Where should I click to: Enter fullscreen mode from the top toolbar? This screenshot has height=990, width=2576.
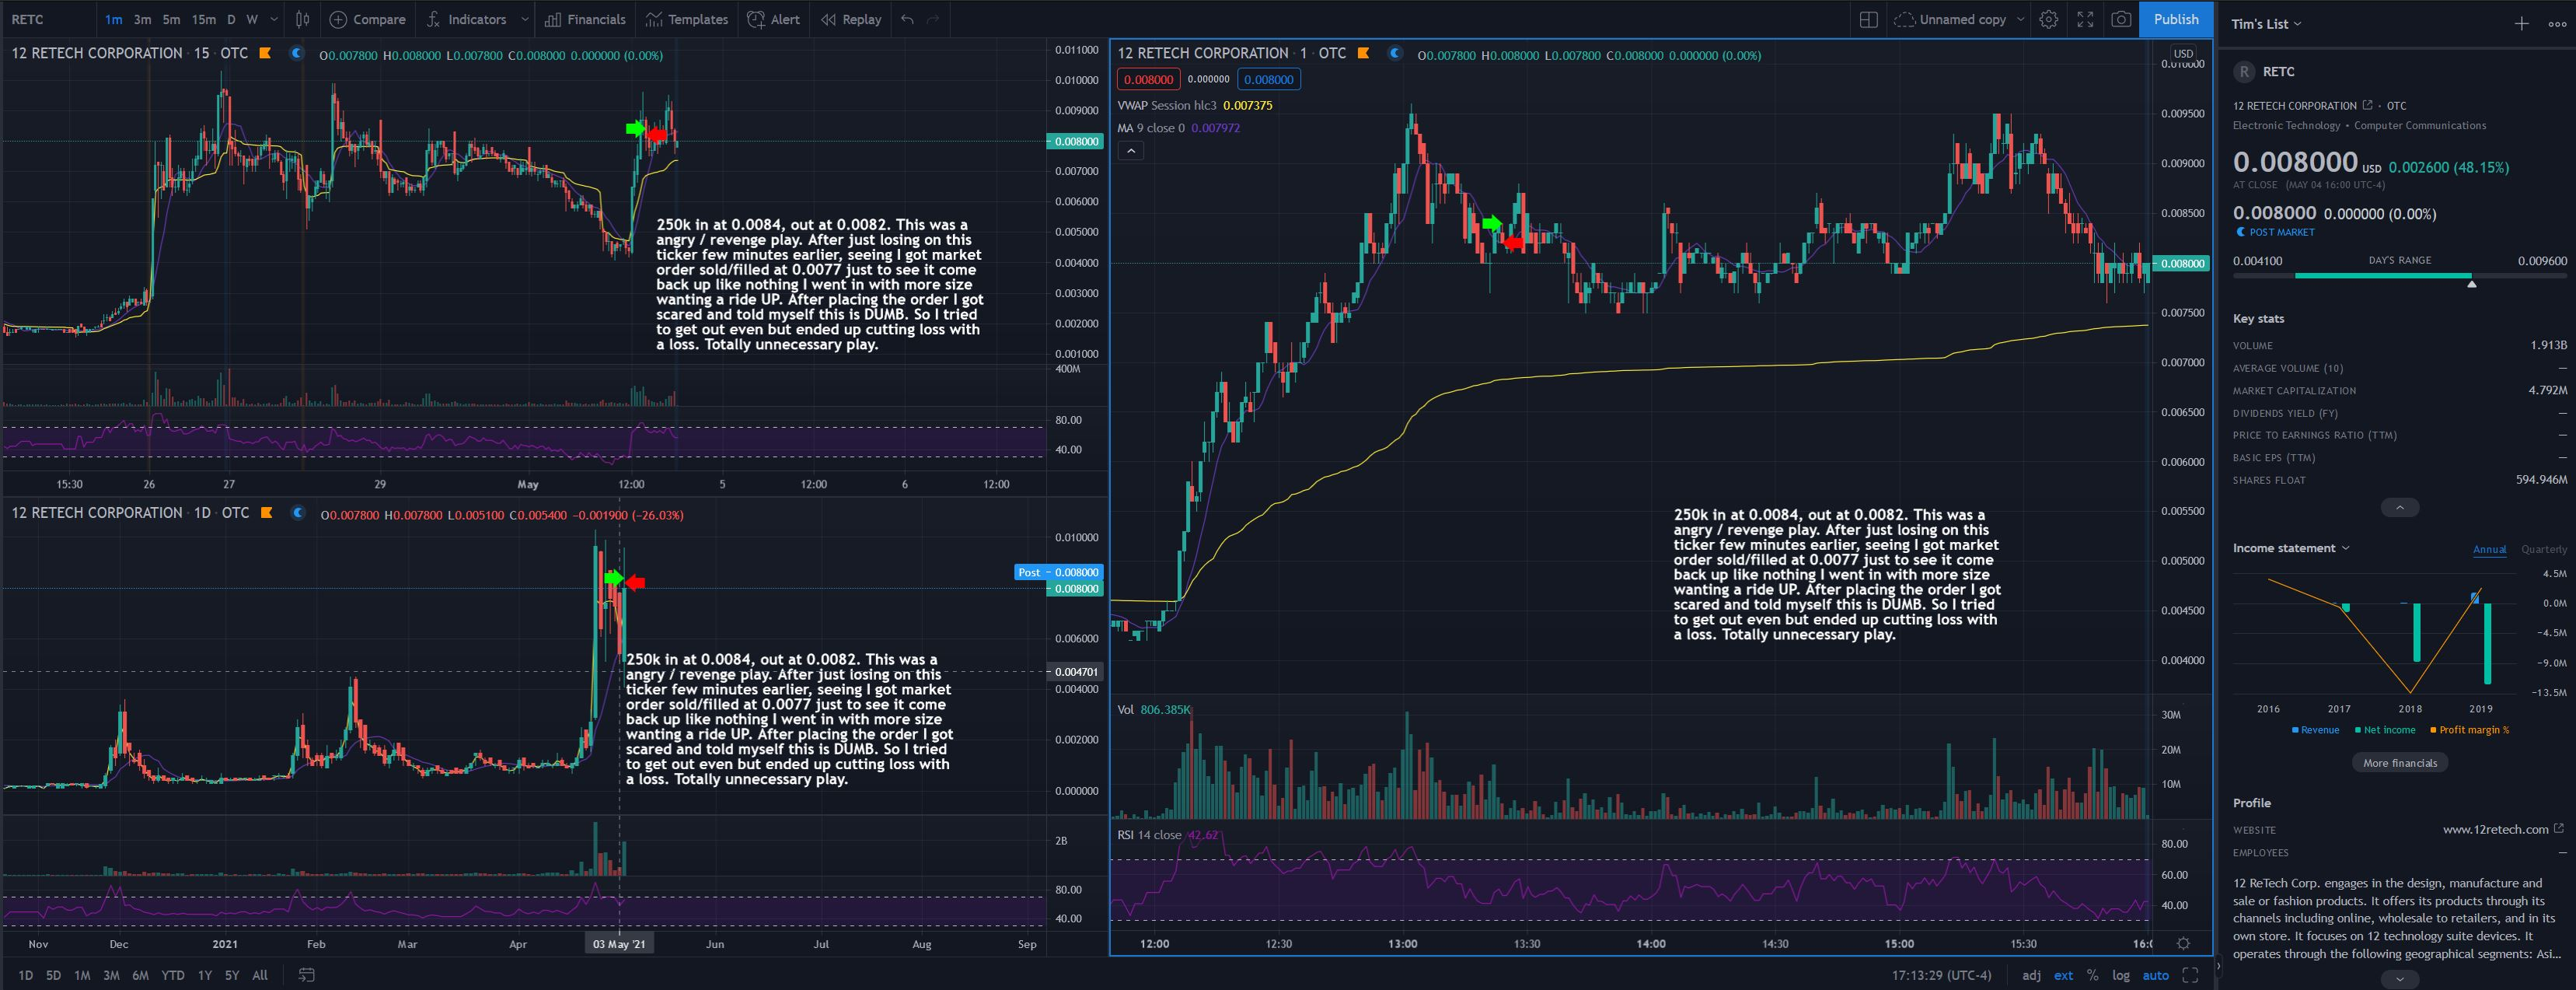tap(2085, 19)
